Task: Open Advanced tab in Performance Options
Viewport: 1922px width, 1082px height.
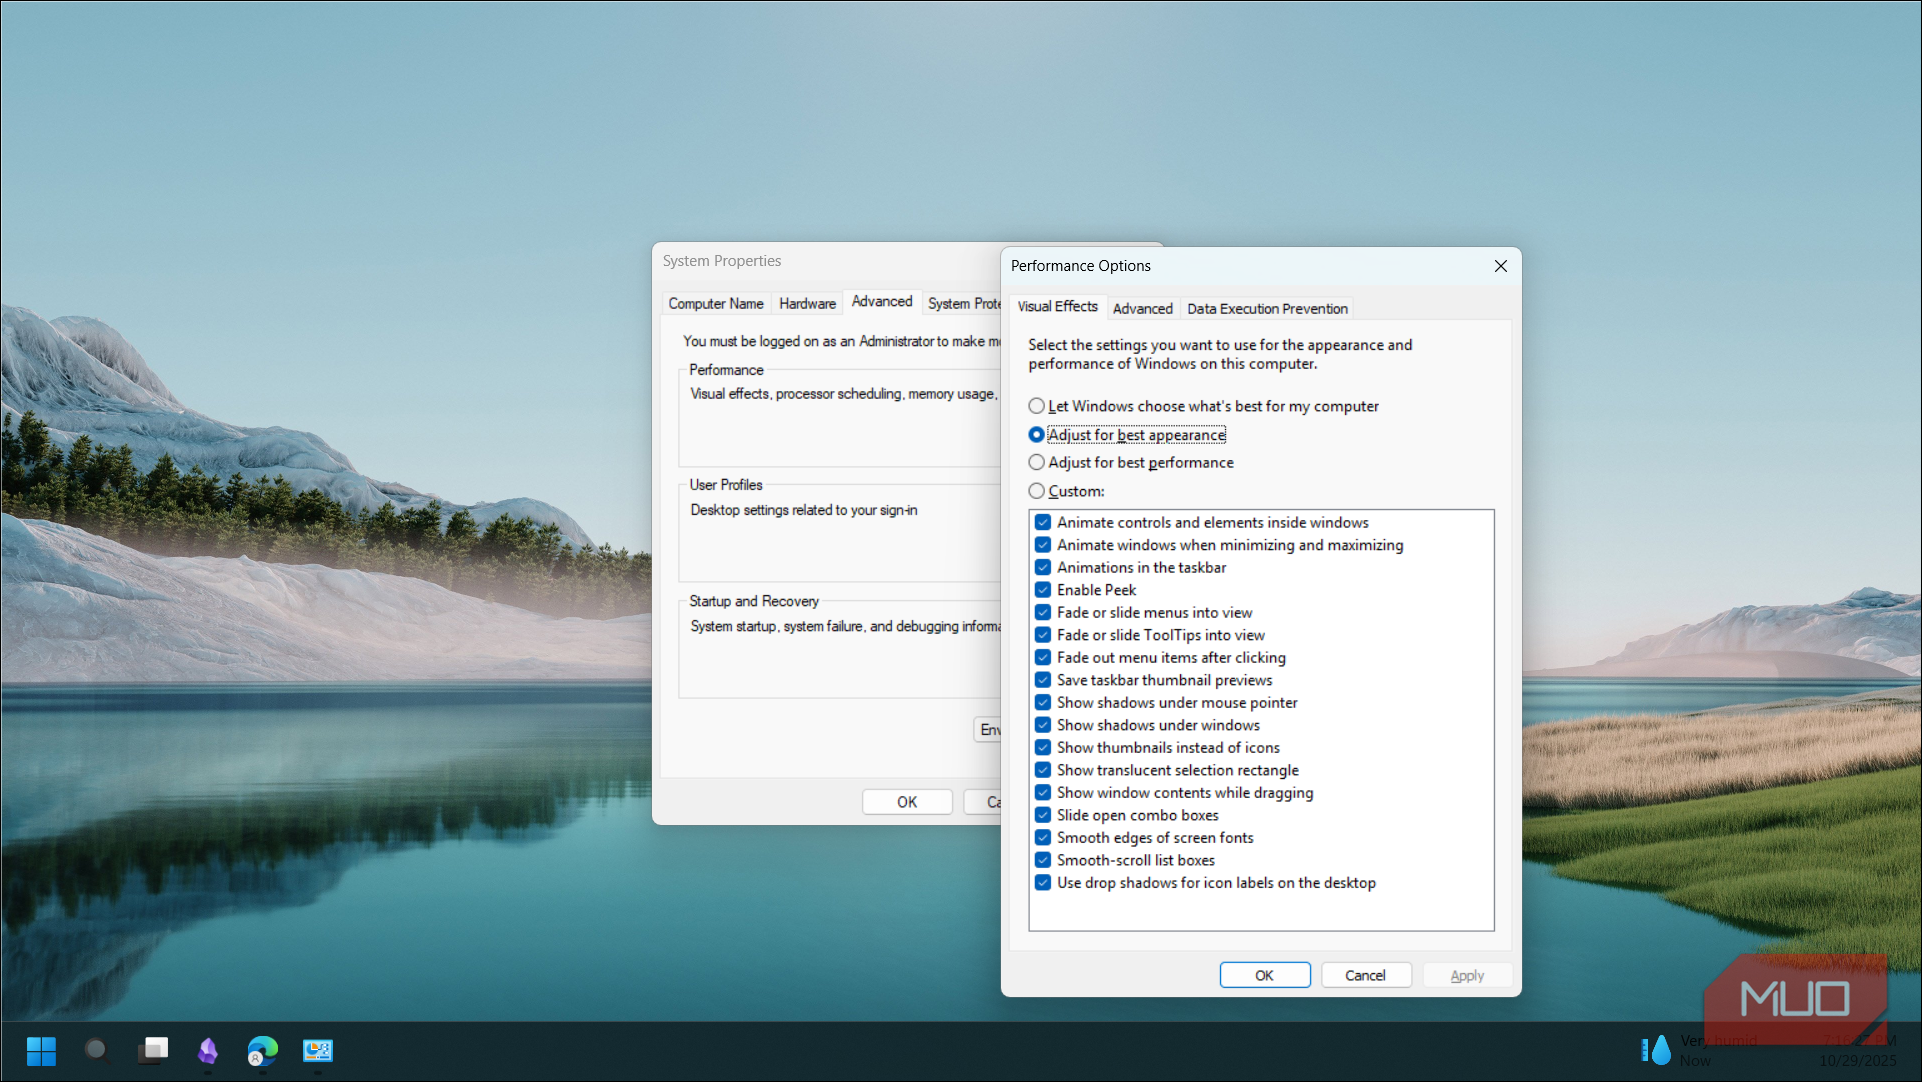Action: 1143,309
